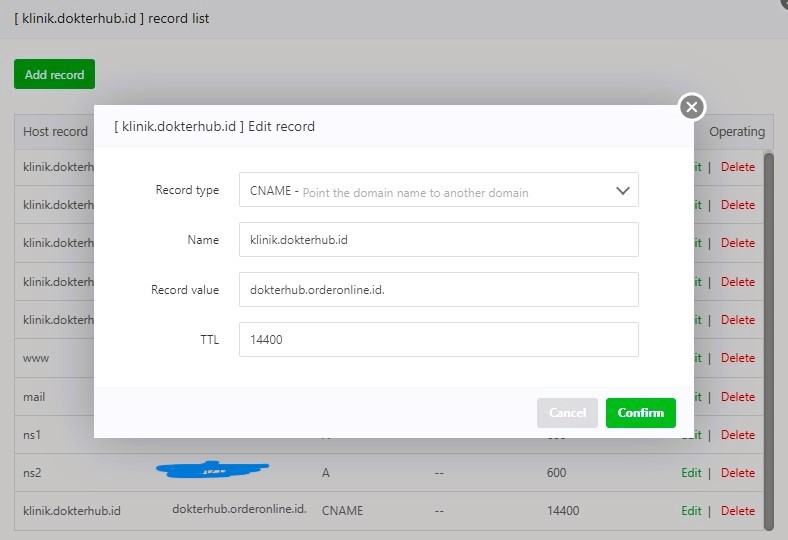Delete the www record
This screenshot has width=788, height=540.
tap(738, 358)
